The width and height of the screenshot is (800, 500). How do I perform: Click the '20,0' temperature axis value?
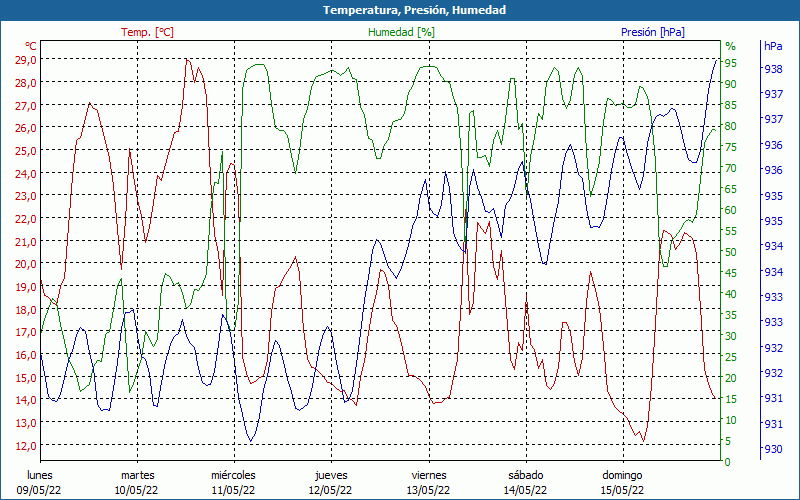pyautogui.click(x=26, y=264)
